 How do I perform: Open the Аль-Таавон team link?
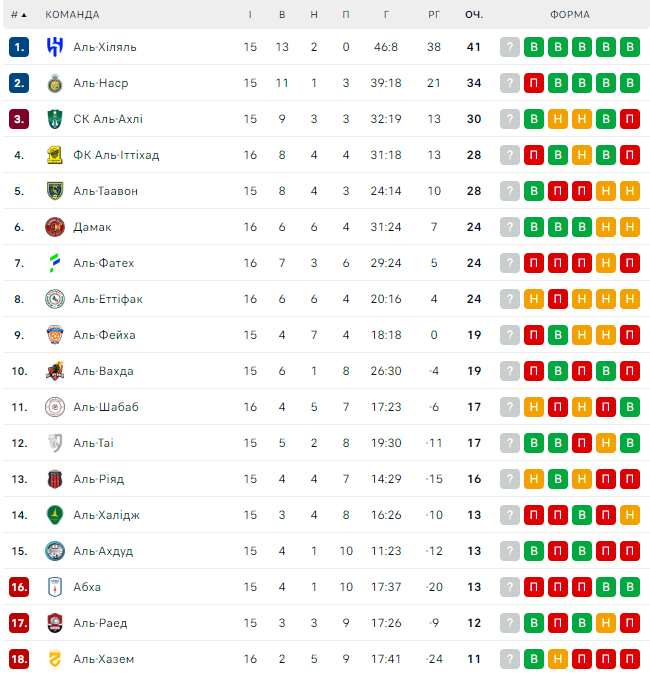click(105, 191)
